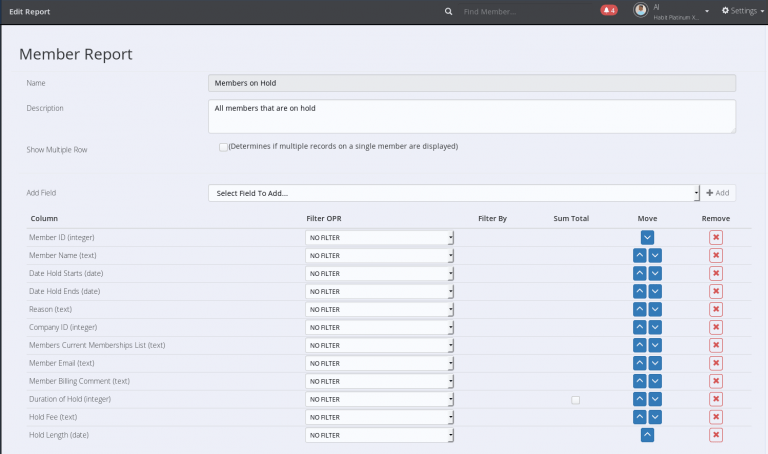Click the Add field button
Viewport: 768px width, 454px height.
(x=718, y=193)
